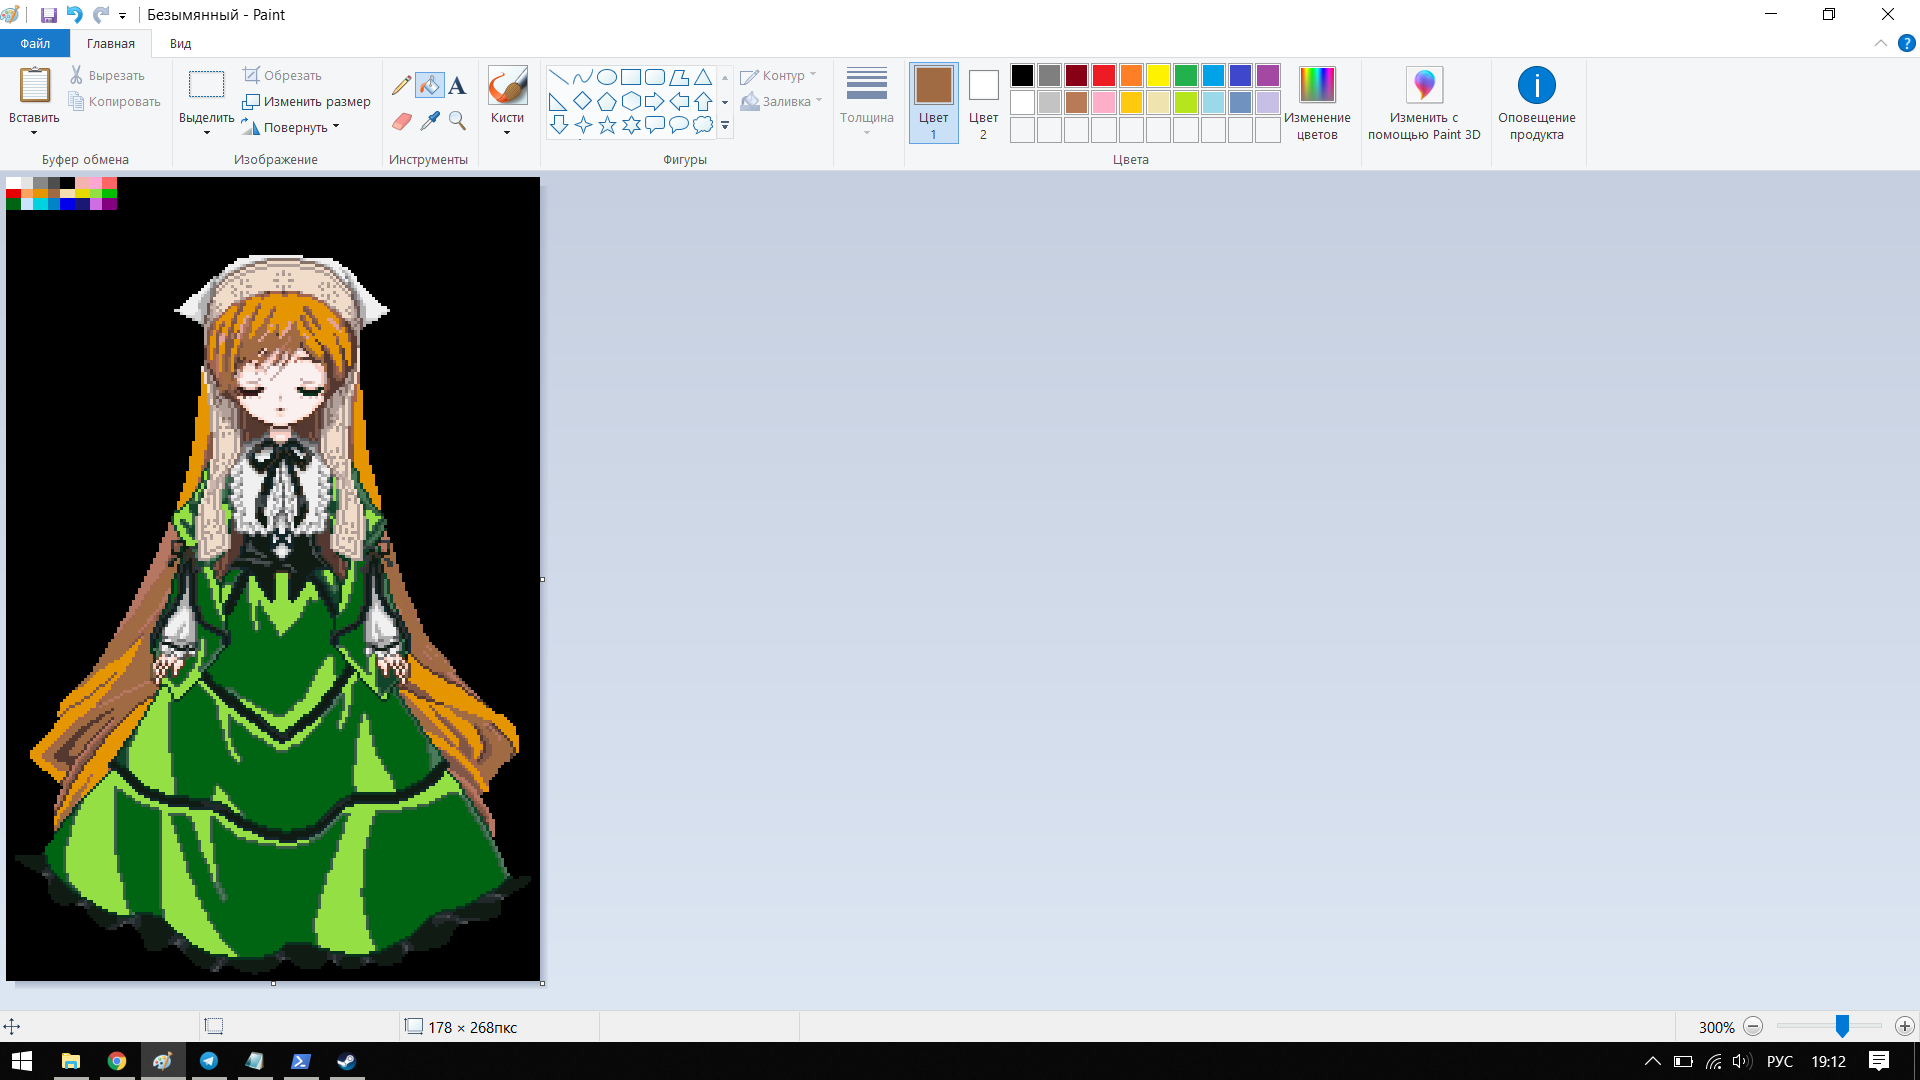Switch to the View ribbon tab
This screenshot has width=1920, height=1080.
tap(180, 43)
